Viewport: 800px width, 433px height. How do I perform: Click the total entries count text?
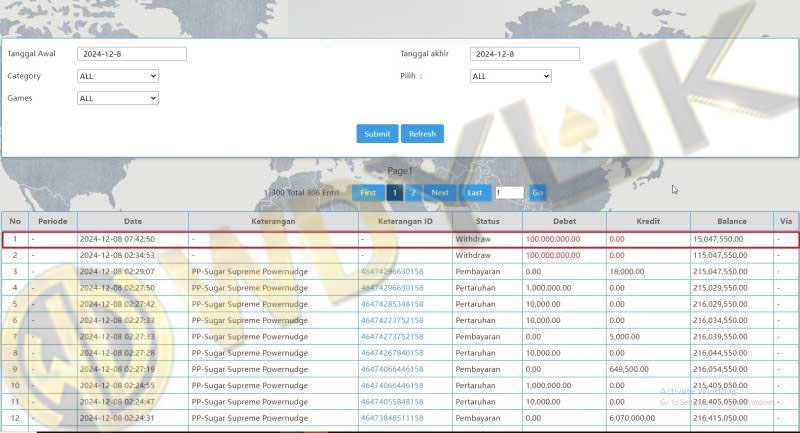(302, 193)
